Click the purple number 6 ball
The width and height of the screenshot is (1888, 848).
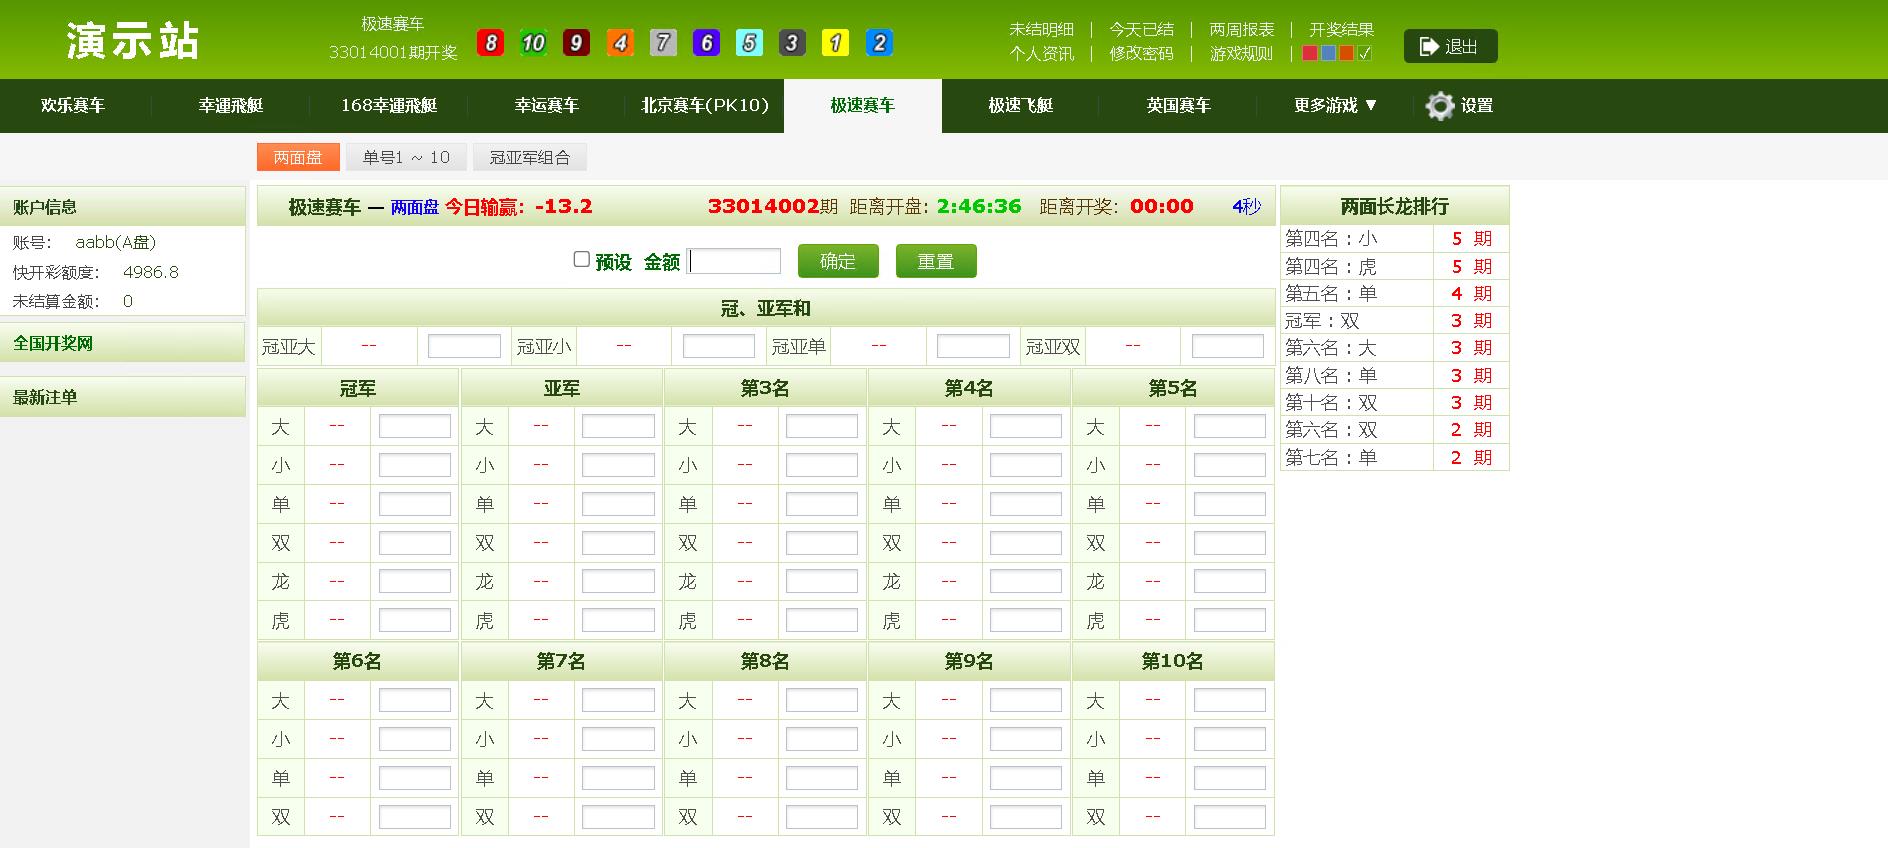pyautogui.click(x=706, y=43)
